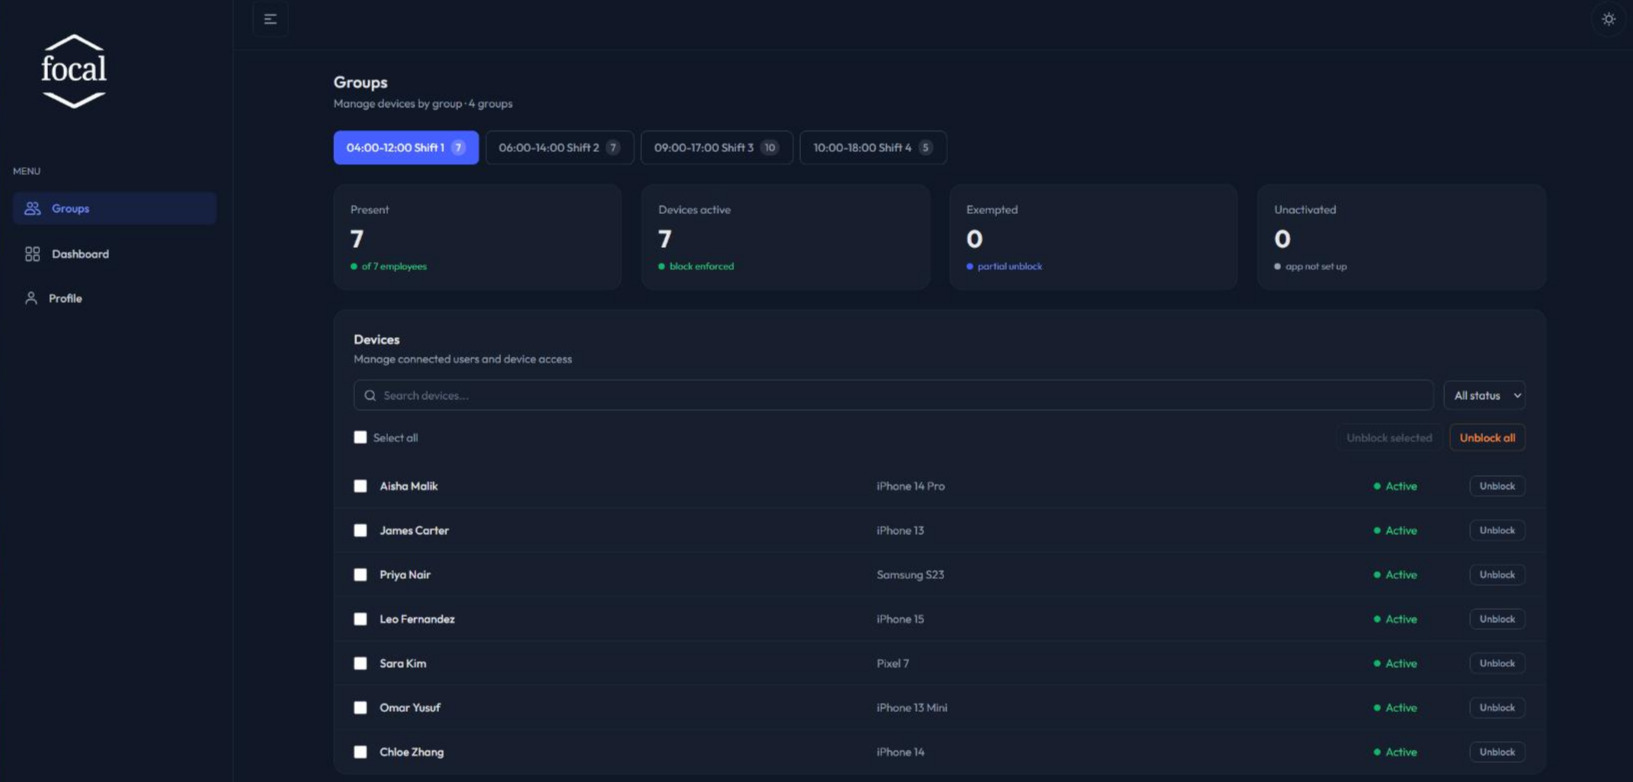Click the Groups people icon in the sidebar
The image size is (1633, 782).
[x=32, y=208]
